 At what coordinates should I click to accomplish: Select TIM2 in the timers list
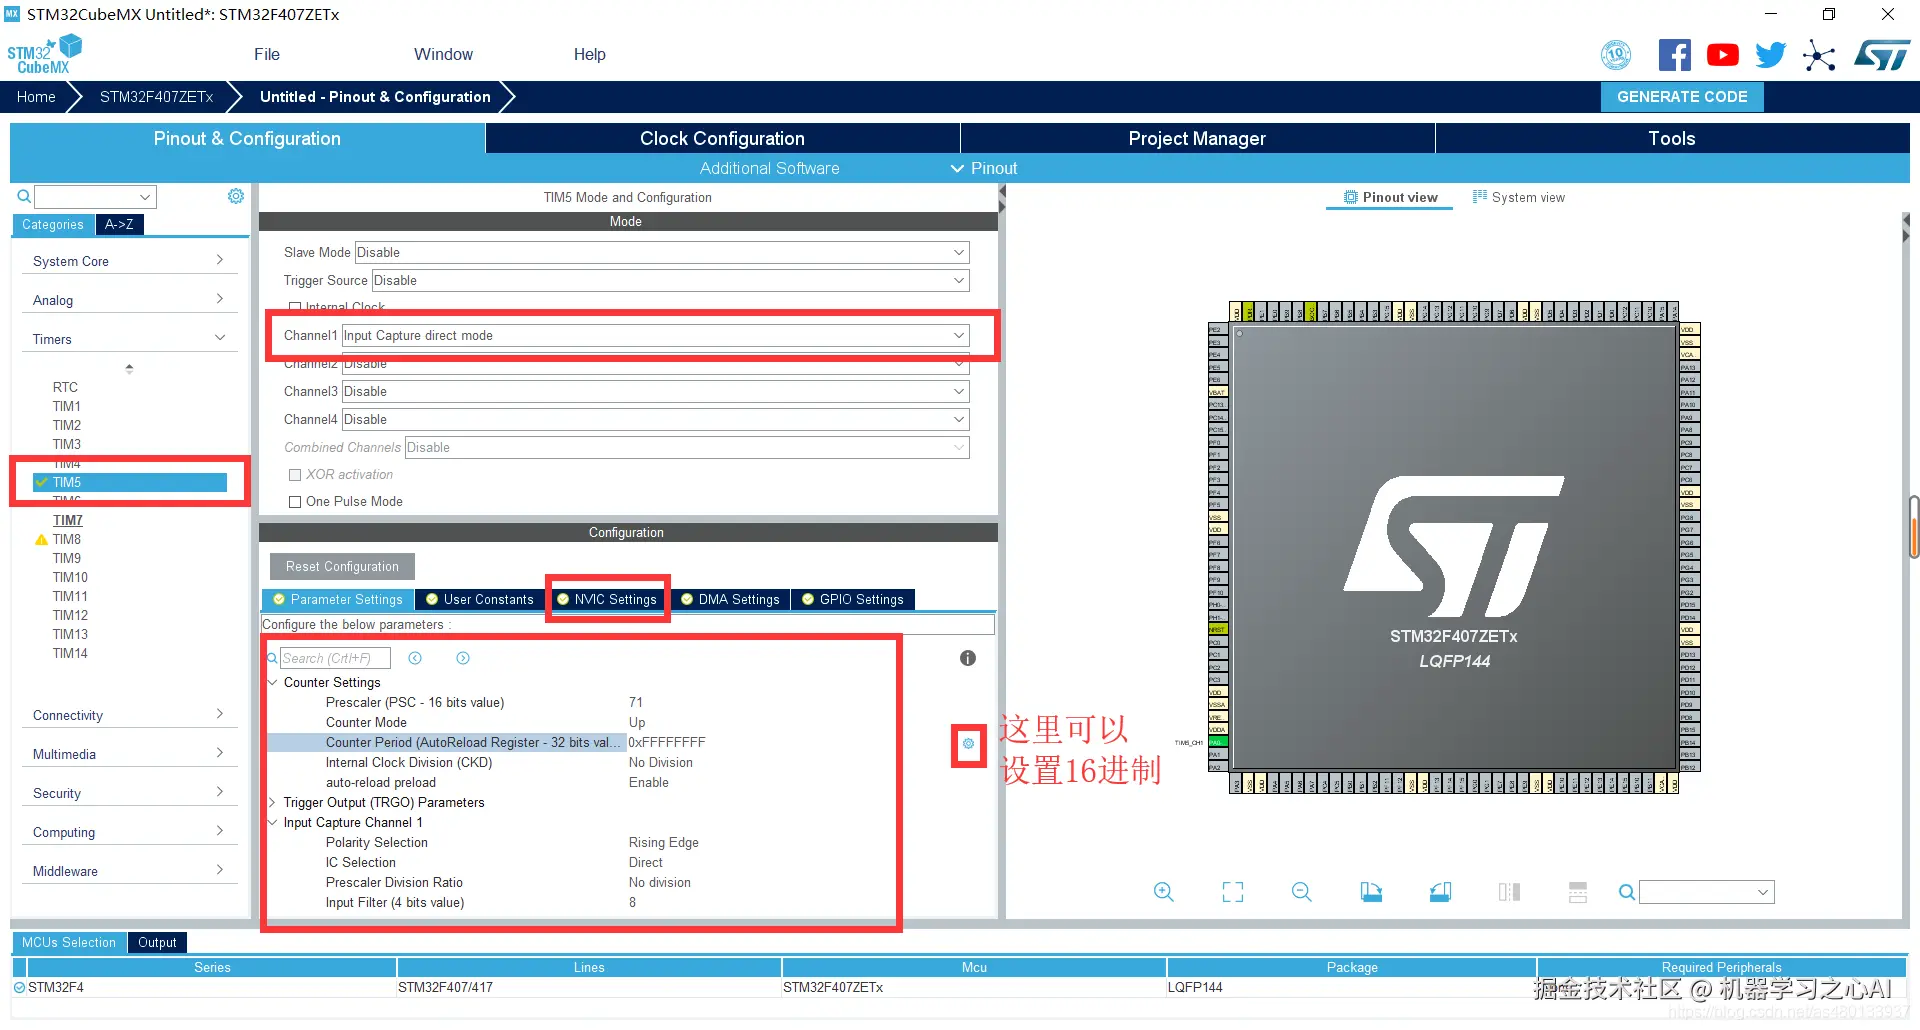tap(67, 426)
